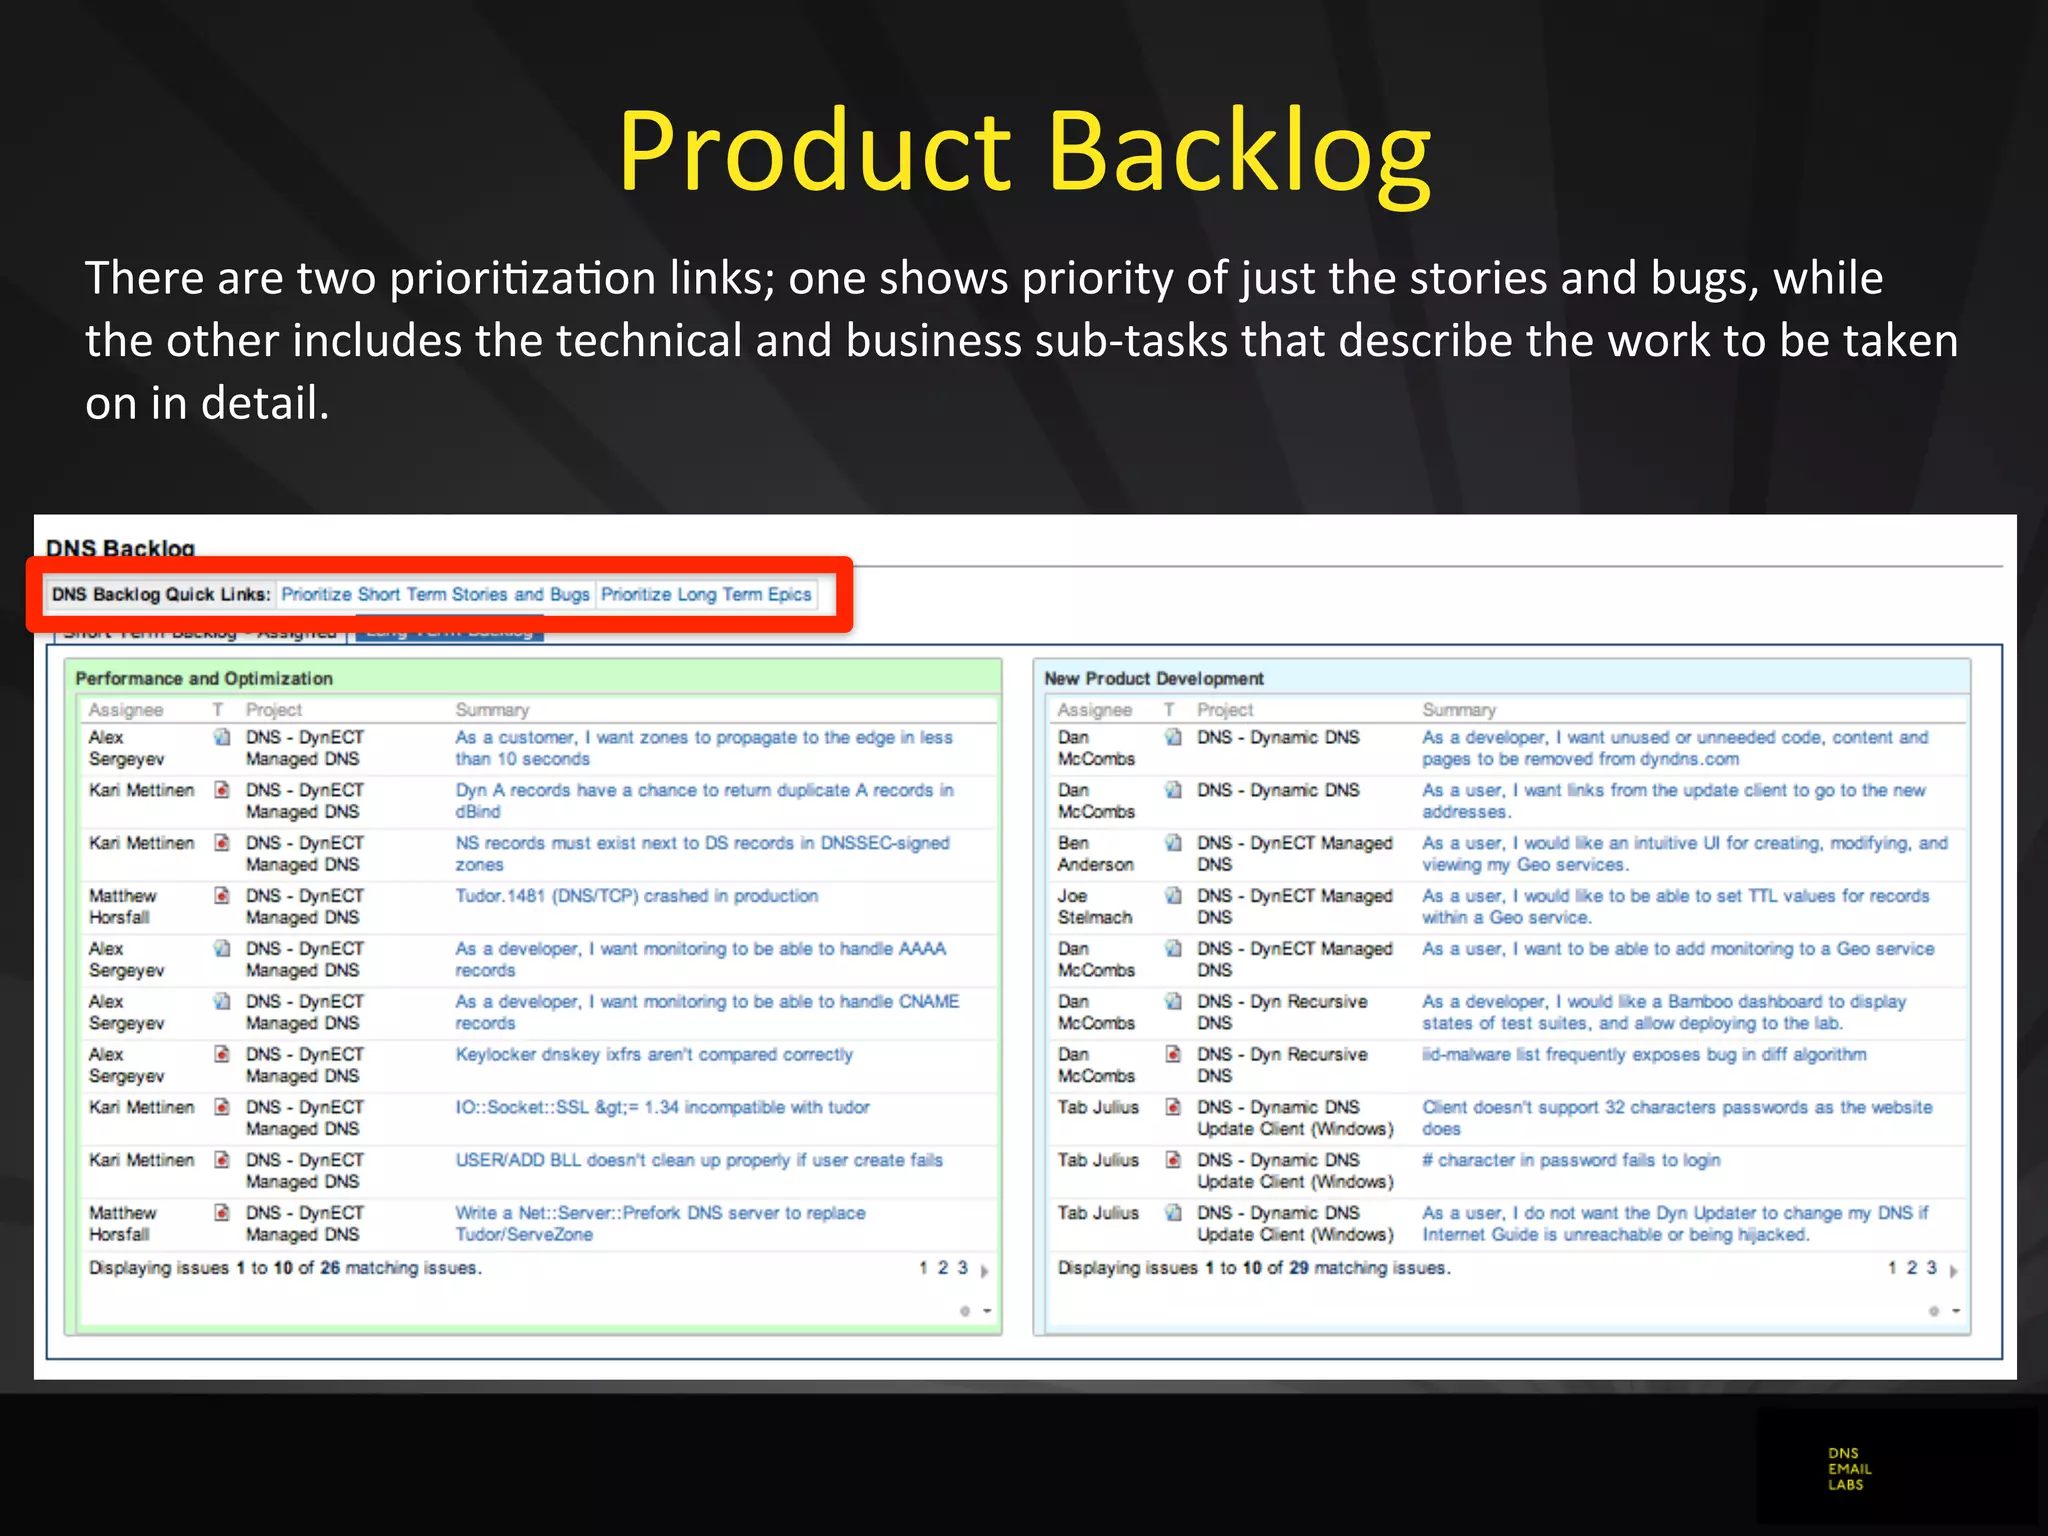Open issue 'Client doesn't support 32 characters passwords'
The image size is (2048, 1536).
1677,1117
